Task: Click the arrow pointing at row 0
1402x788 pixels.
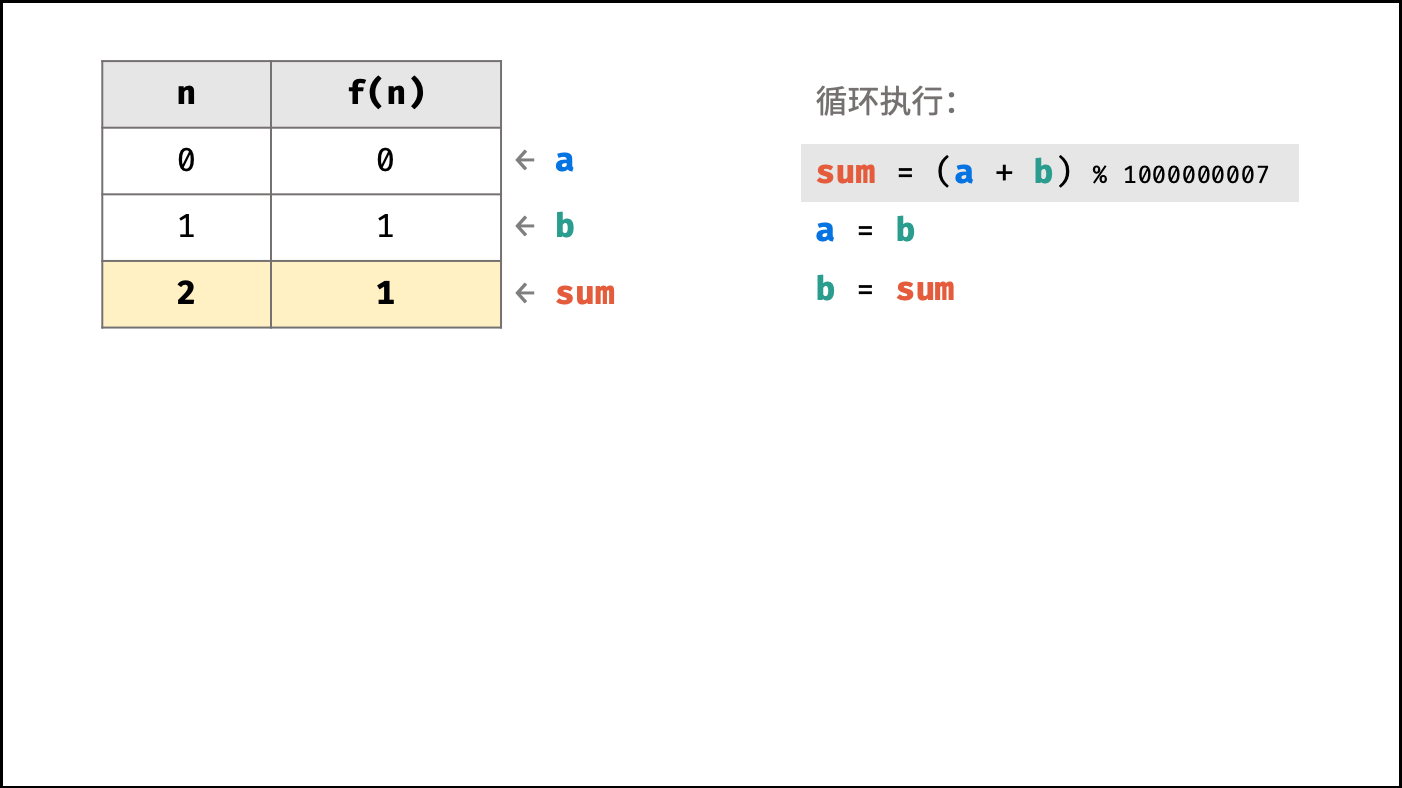Action: click(x=525, y=160)
